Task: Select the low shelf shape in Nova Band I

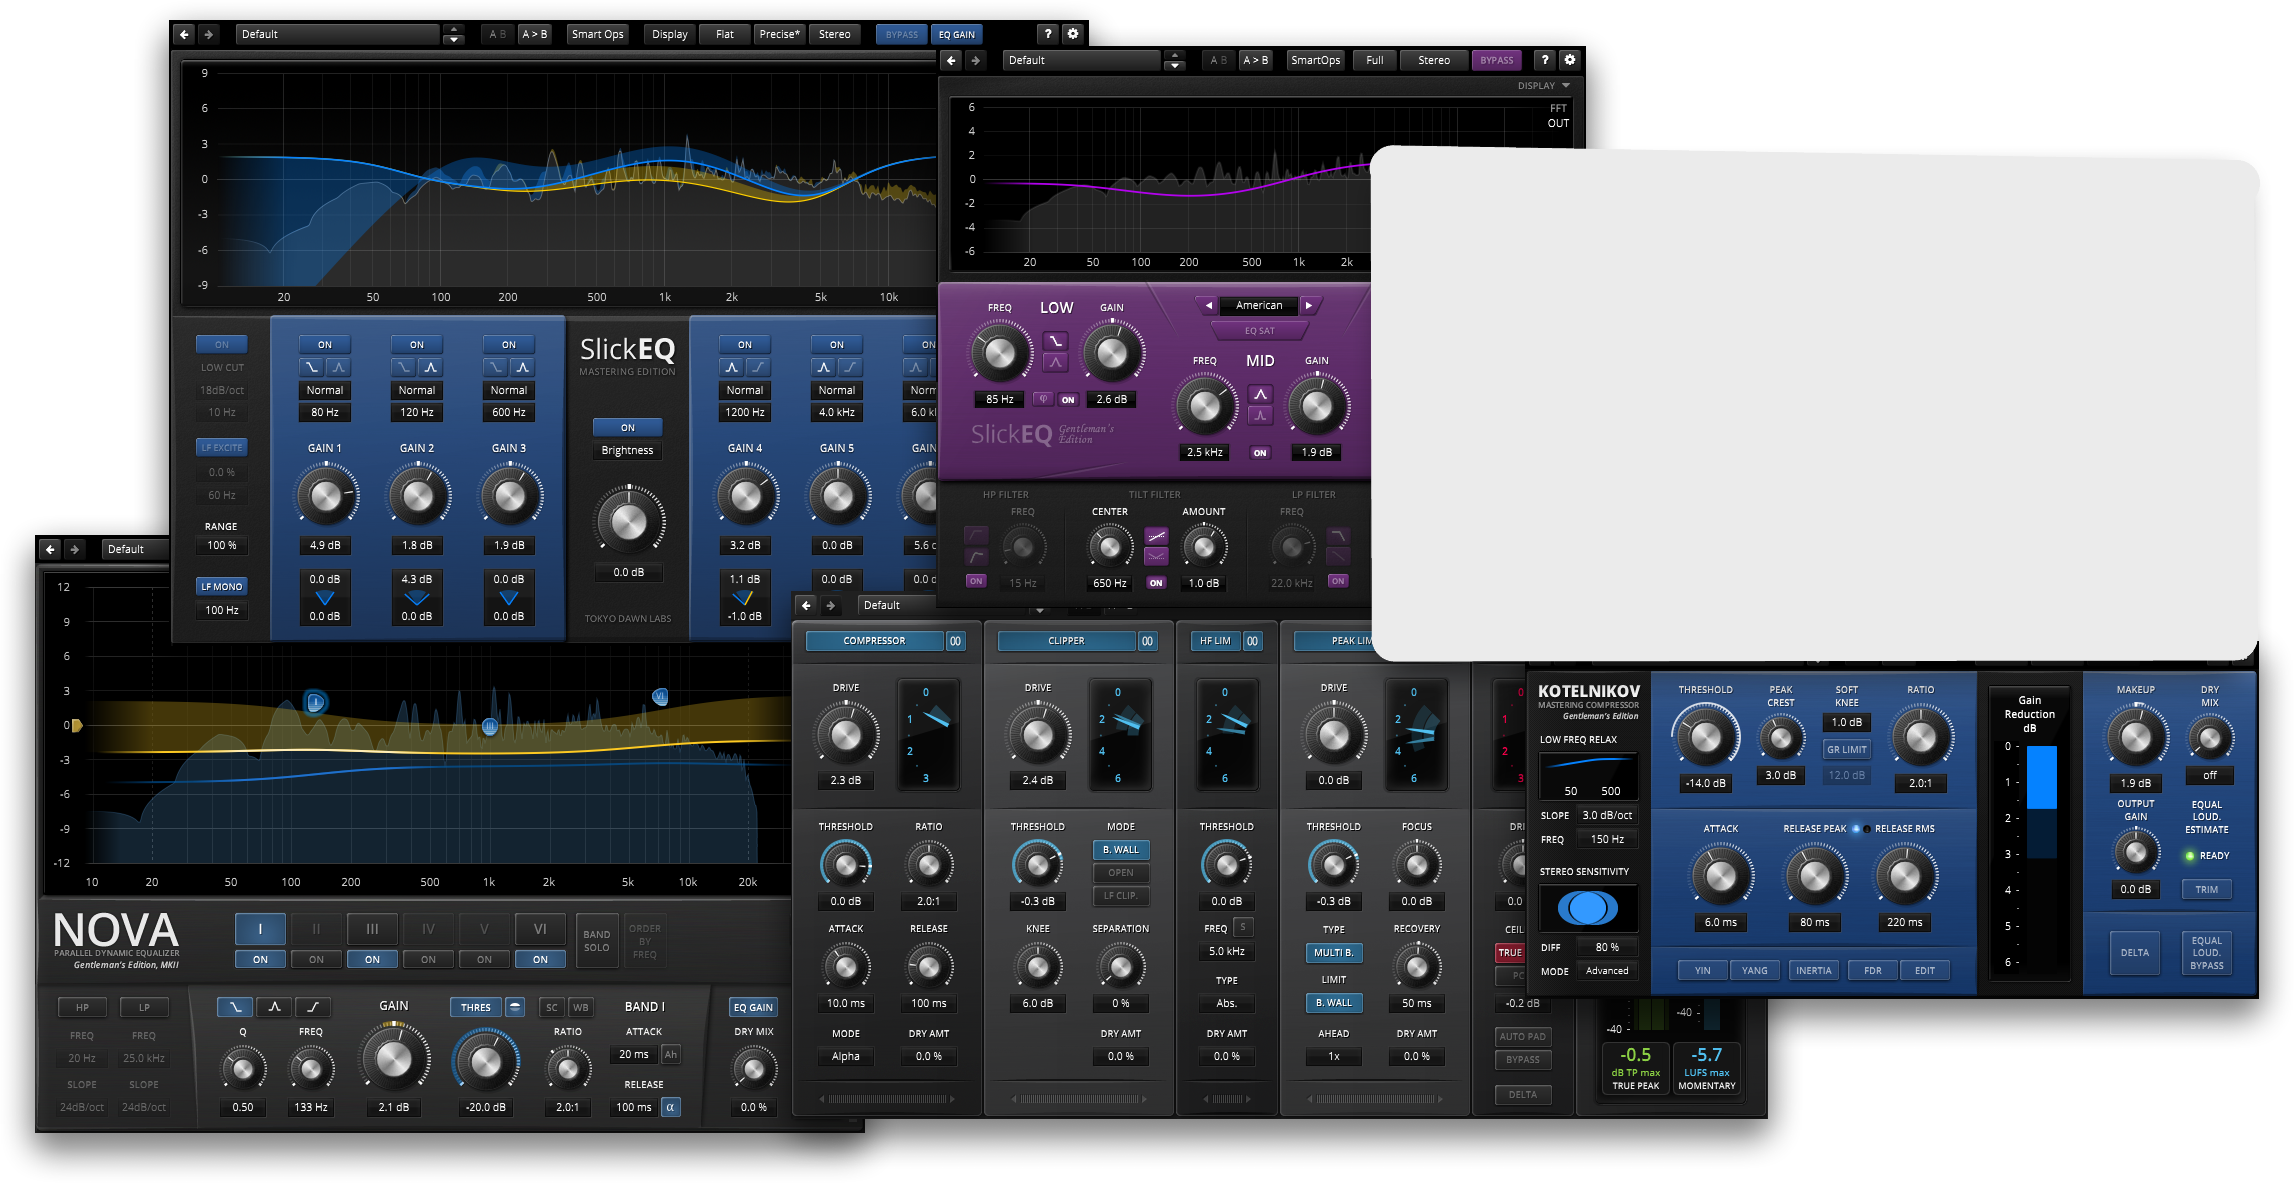Action: pos(235,1007)
